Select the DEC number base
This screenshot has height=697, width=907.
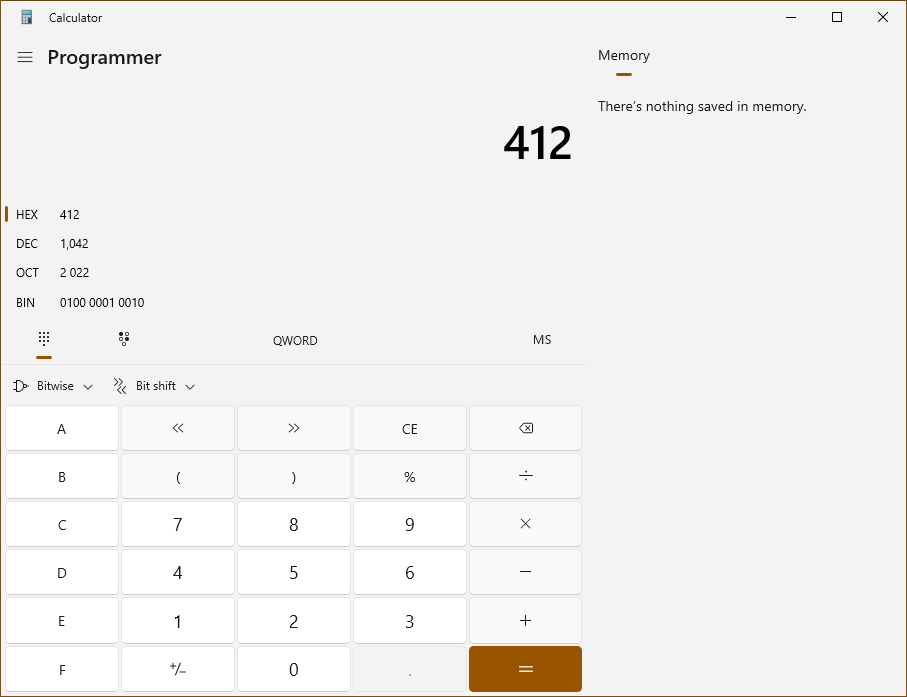[x=293, y=244]
